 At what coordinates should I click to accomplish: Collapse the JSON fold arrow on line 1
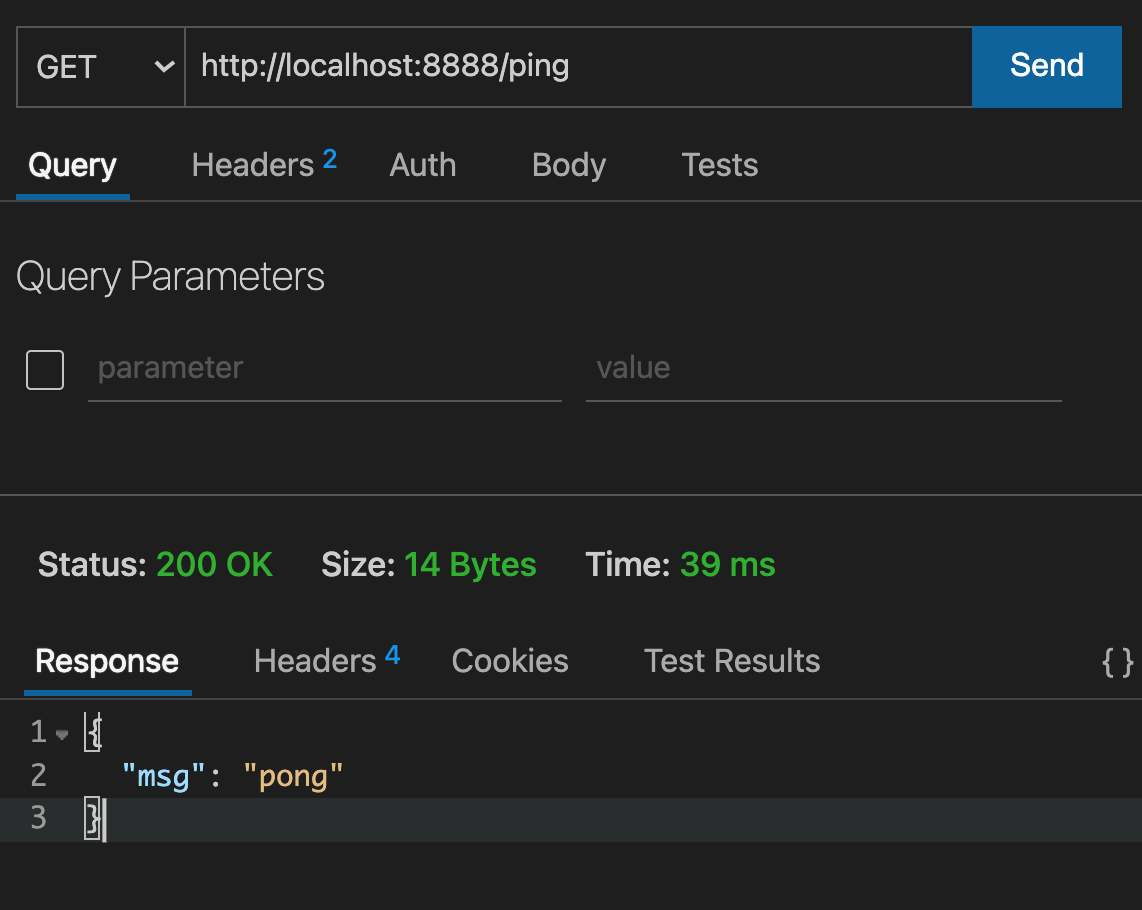(62, 734)
